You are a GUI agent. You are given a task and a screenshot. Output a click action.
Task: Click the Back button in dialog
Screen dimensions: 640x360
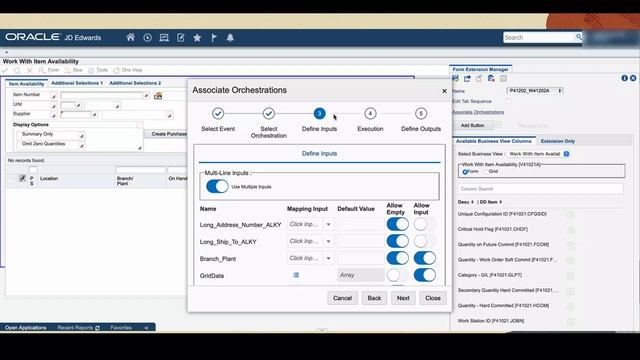(x=374, y=298)
